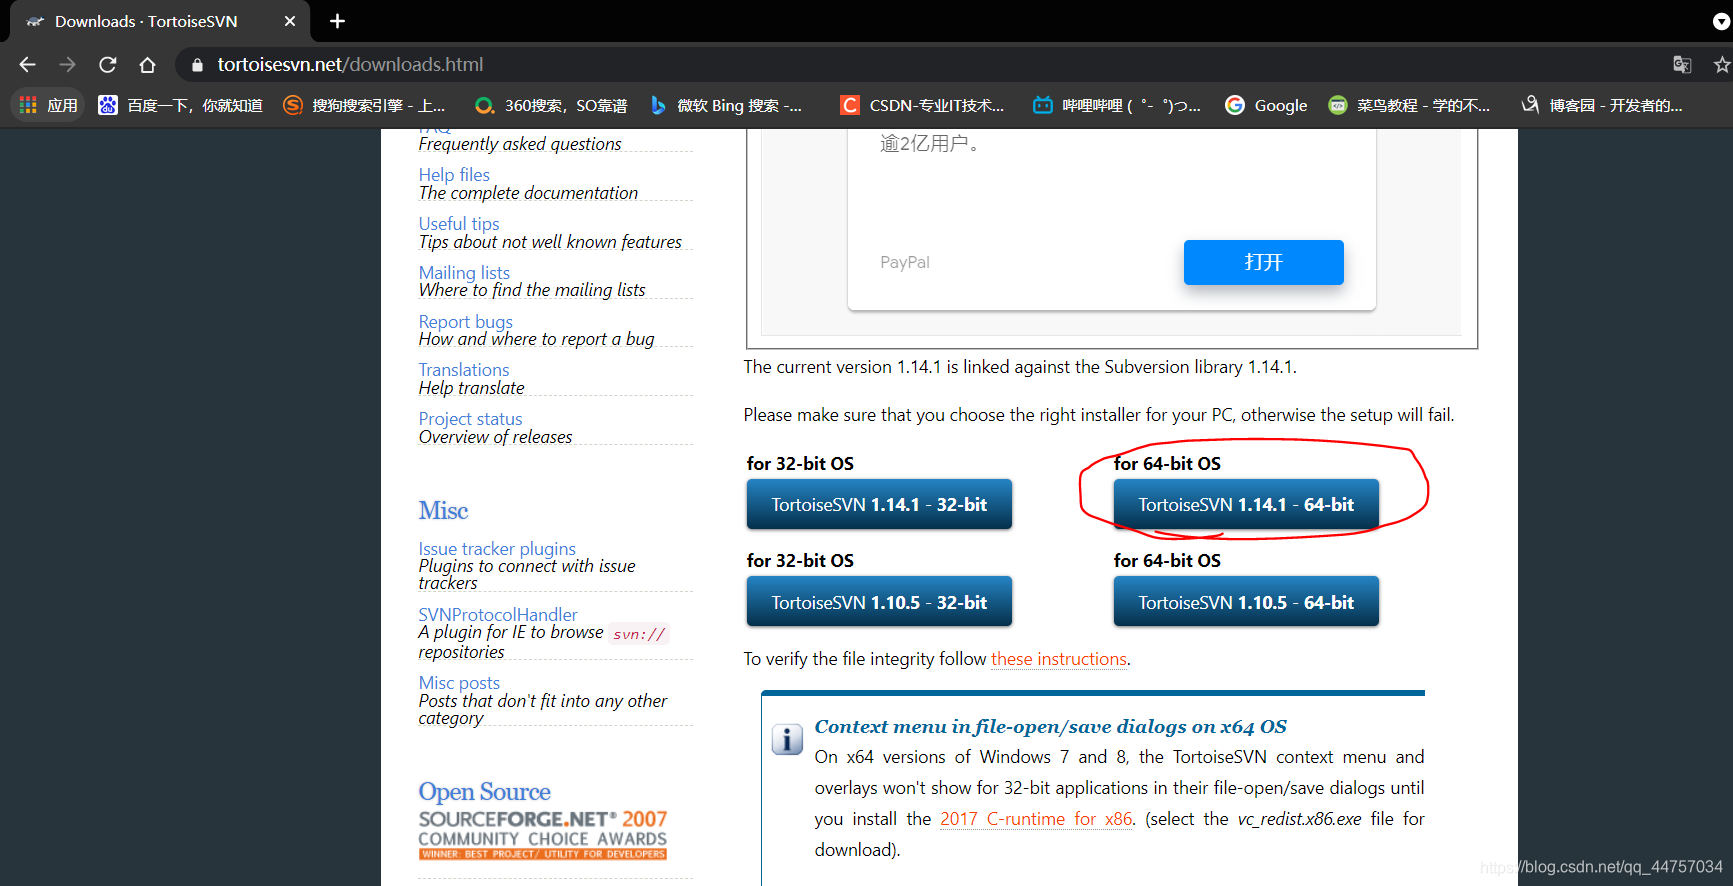Open a new browser tab with plus
The width and height of the screenshot is (1733, 886).
337,21
